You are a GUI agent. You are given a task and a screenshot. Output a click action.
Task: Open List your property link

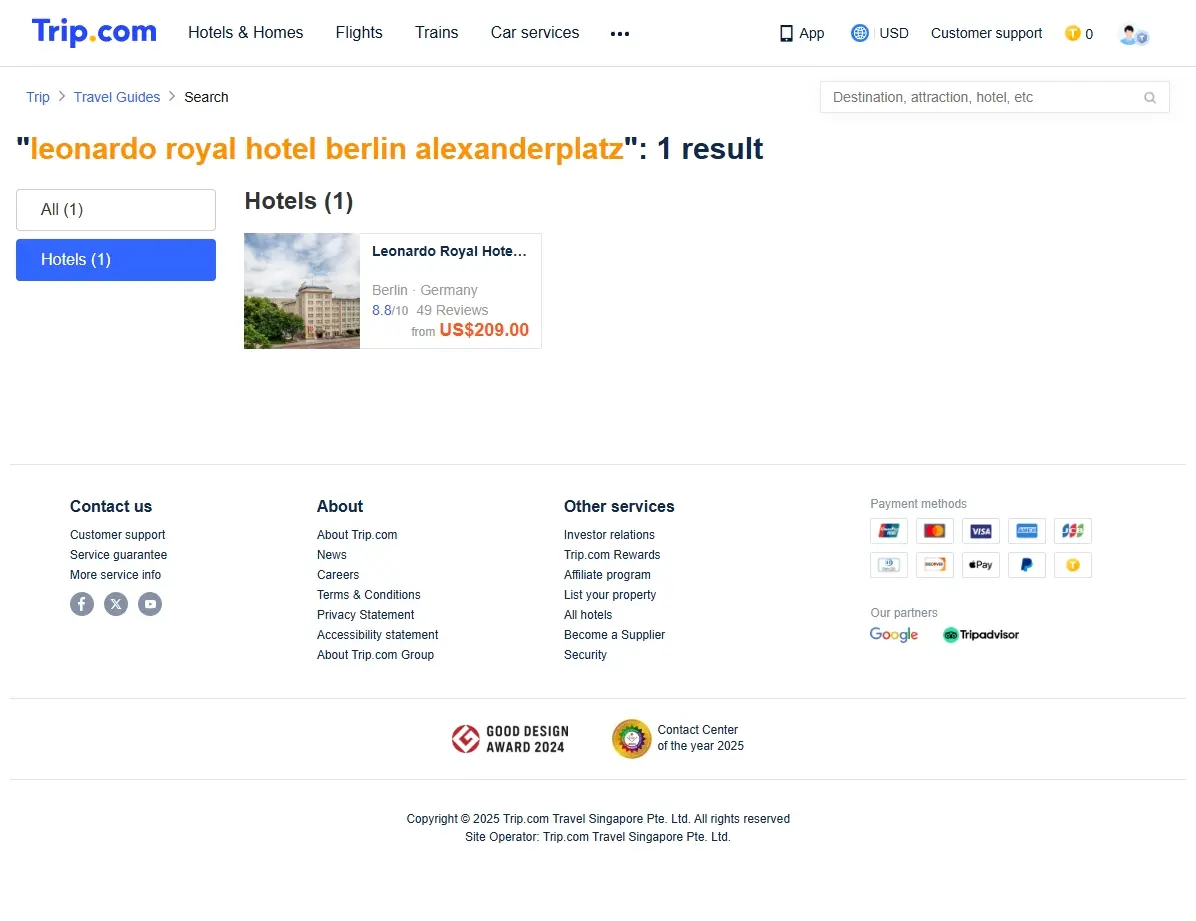pos(609,594)
